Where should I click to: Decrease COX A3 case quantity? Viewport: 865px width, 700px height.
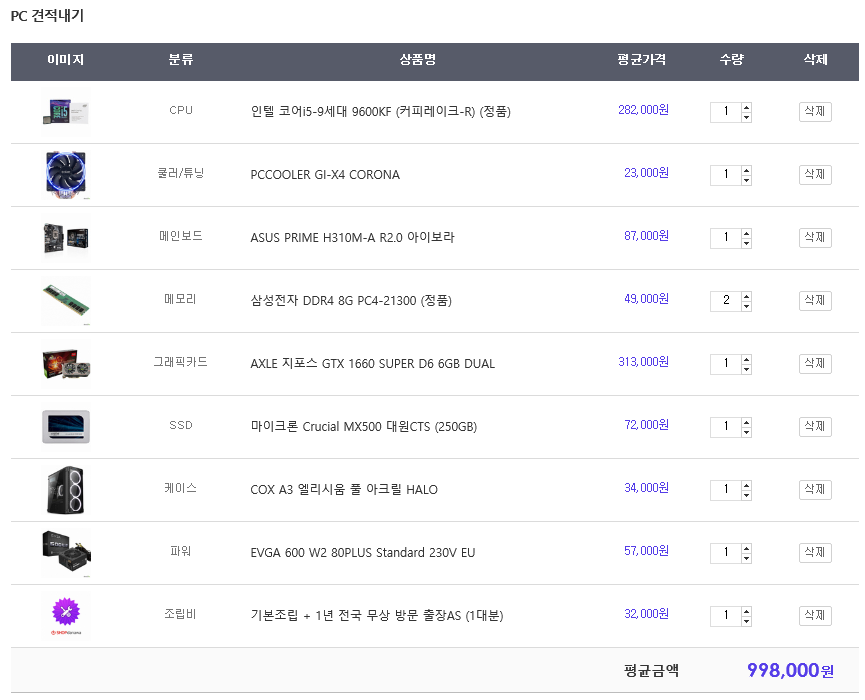point(746,494)
